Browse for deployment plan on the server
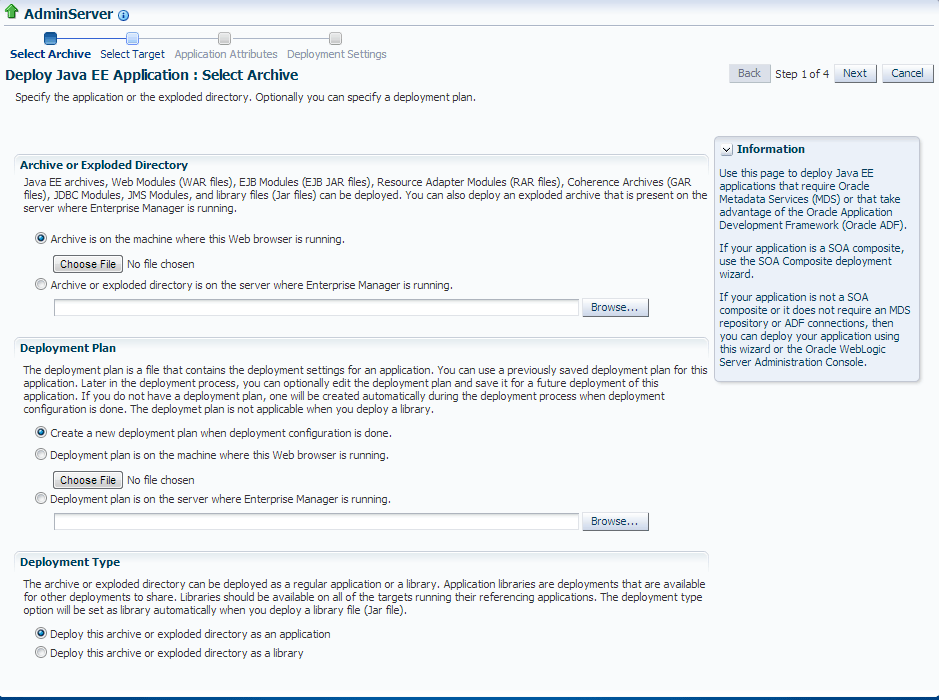Screen dimensions: 939x700 615,522
